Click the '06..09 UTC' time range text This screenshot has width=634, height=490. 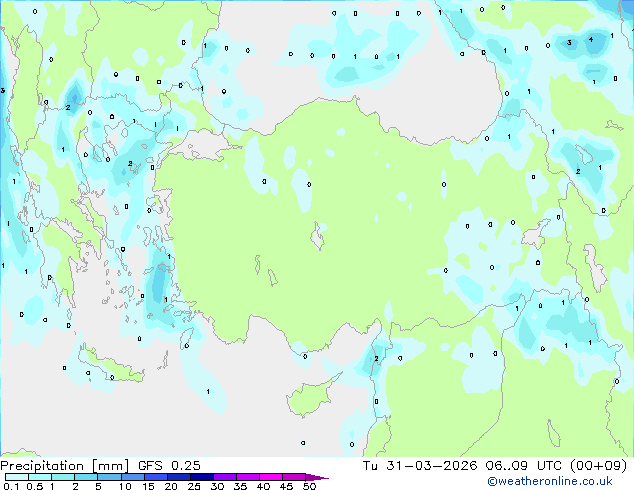(x=523, y=466)
